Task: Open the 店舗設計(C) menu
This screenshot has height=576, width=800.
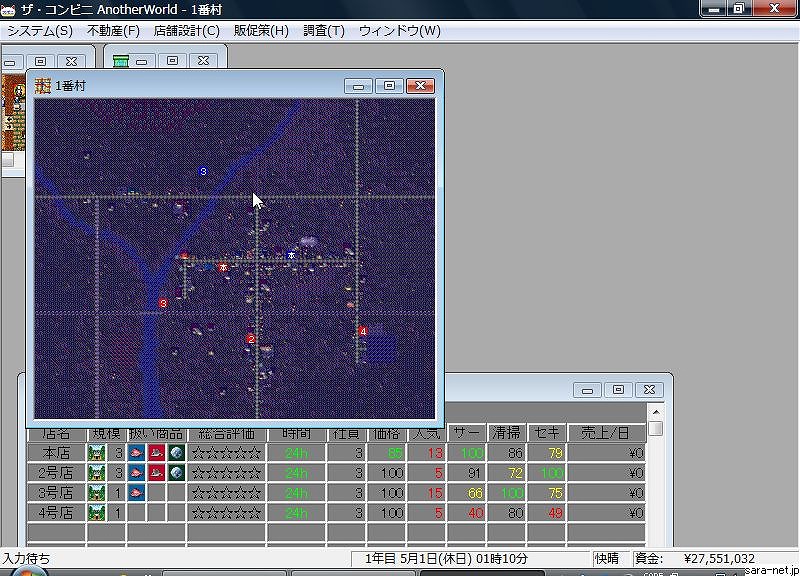Action: [186, 31]
